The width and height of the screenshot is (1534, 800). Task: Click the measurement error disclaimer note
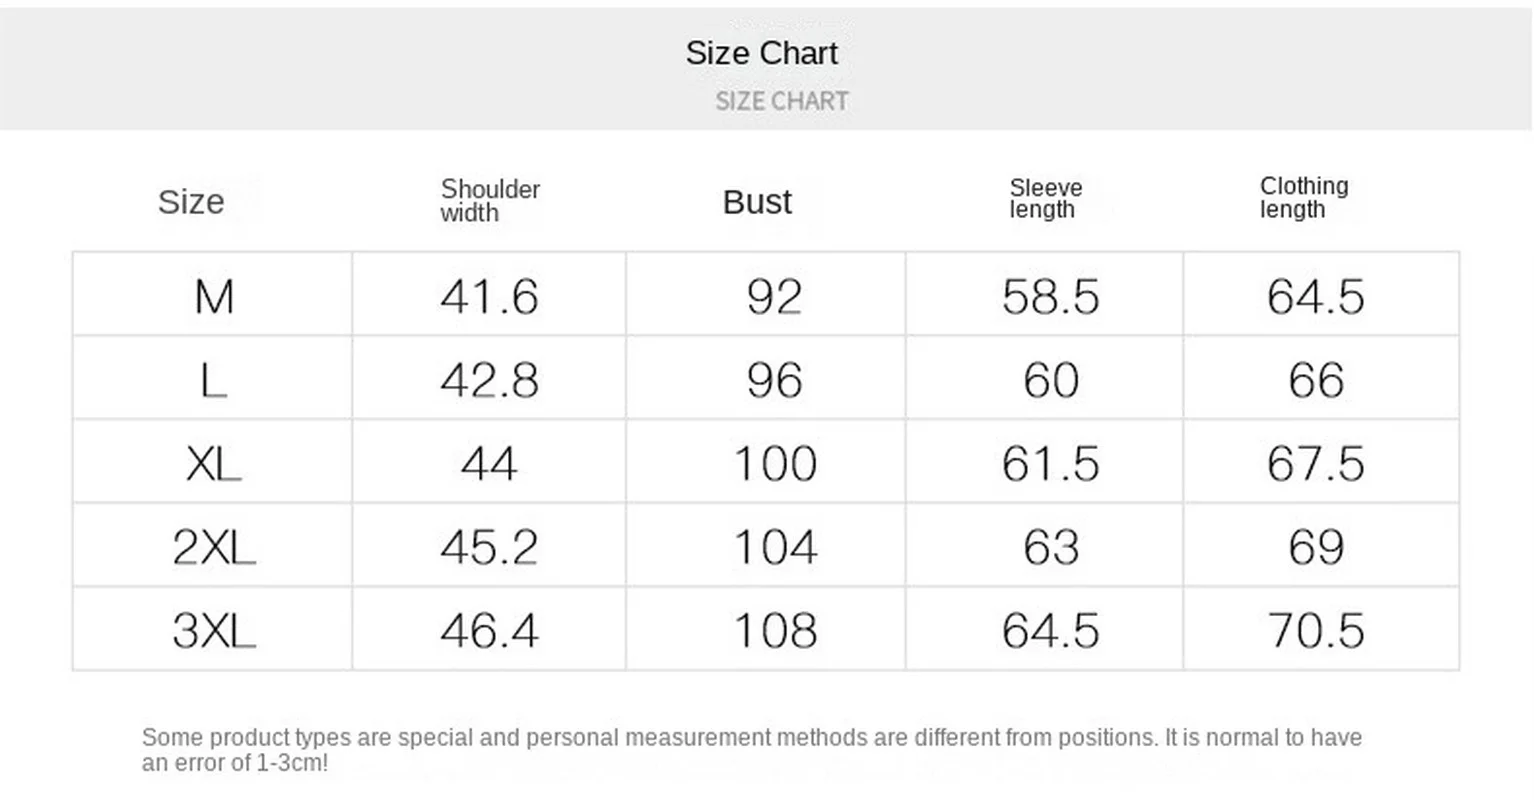click(x=751, y=750)
